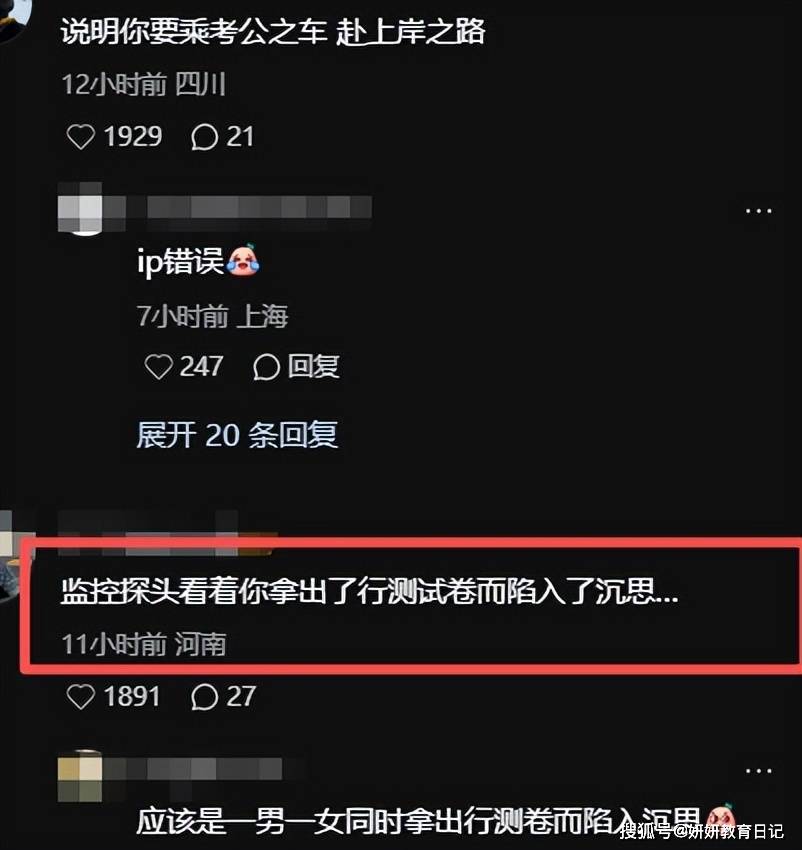
Task: Like the comment with 1891 likes
Action: [81, 697]
